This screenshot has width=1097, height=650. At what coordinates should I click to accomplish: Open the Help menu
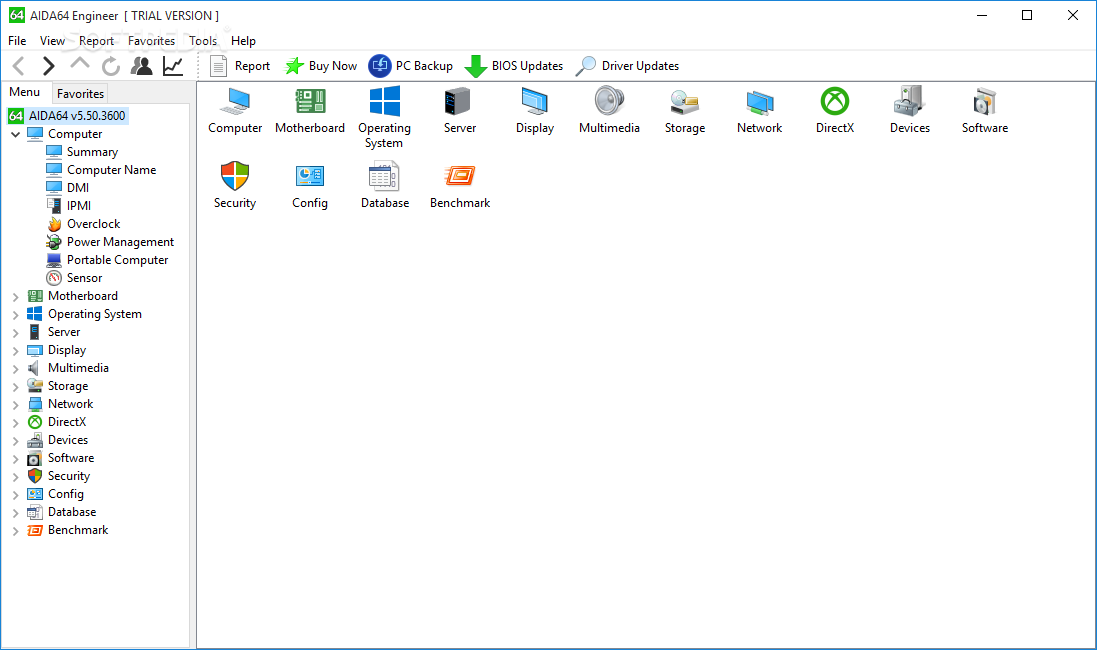243,41
